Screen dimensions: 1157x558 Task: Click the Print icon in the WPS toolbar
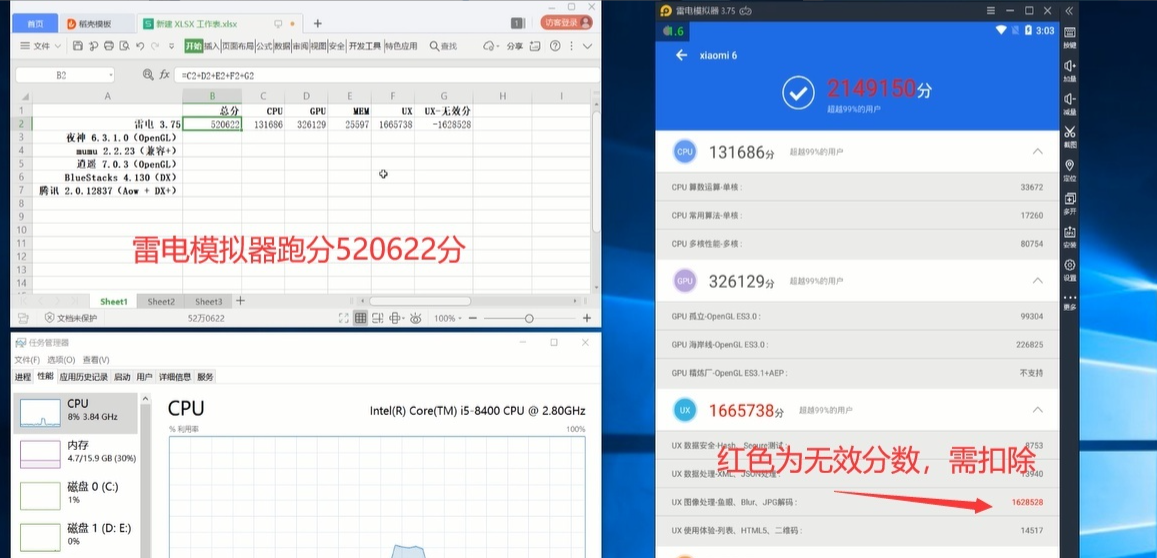pyautogui.click(x=109, y=46)
